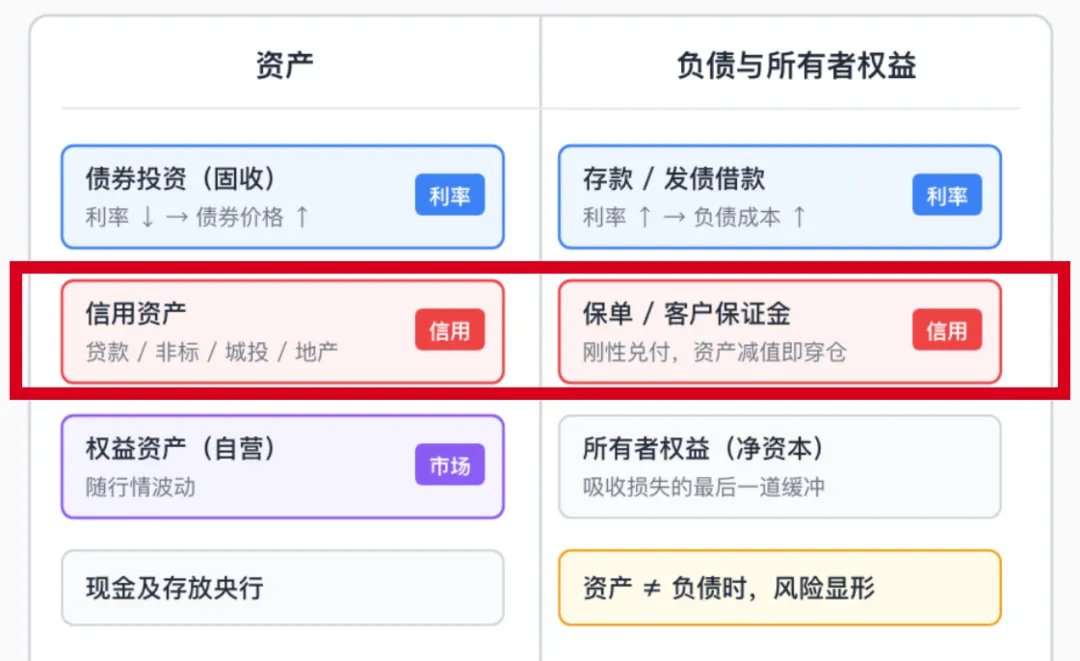Select the 权益资产（自营） card
This screenshot has height=661, width=1080.
click(x=282, y=466)
